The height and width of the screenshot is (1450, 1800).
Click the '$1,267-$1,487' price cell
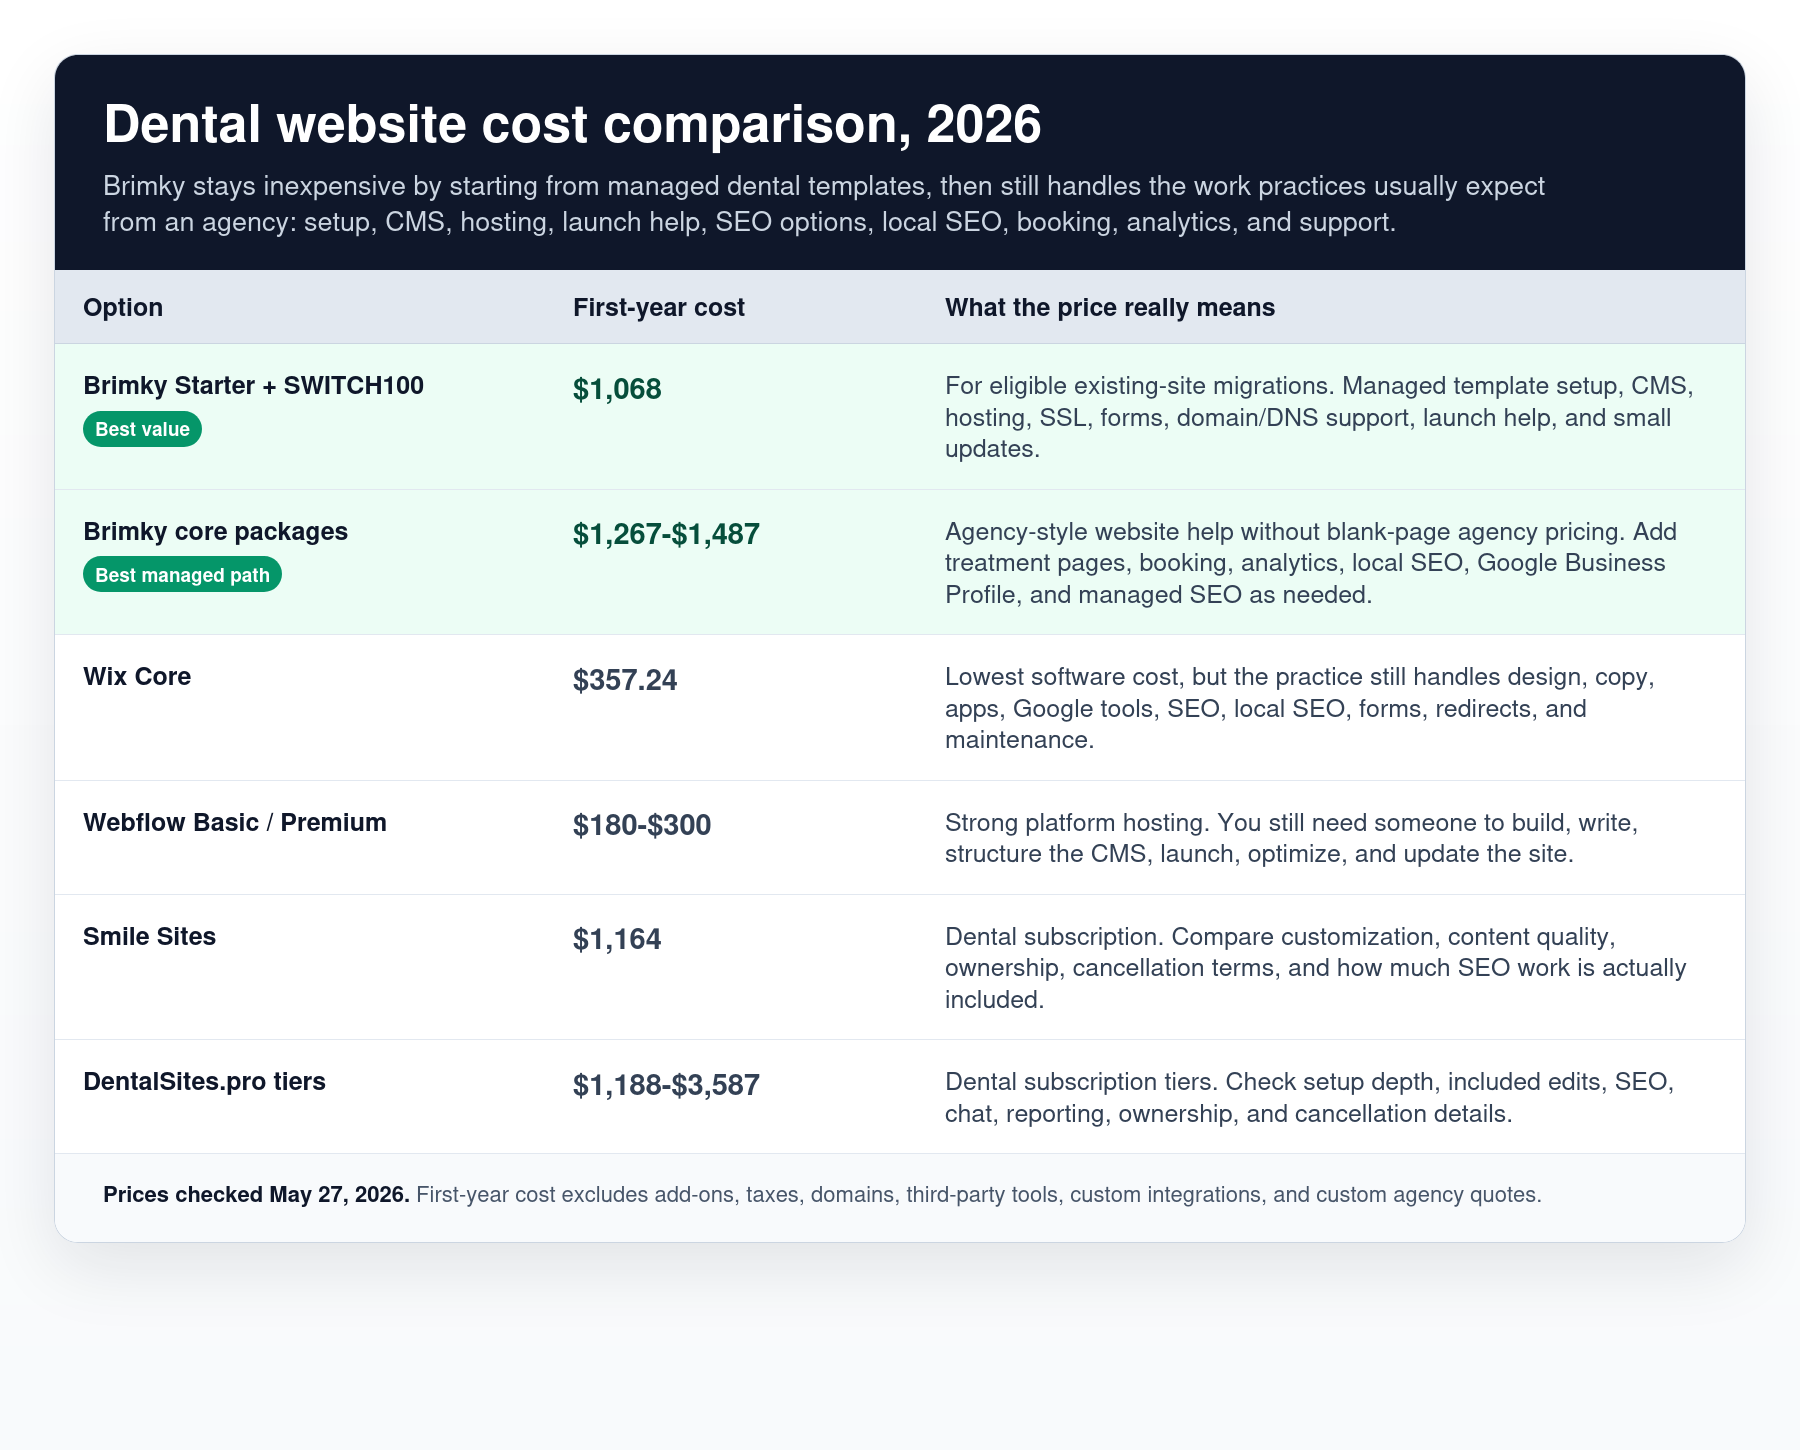tap(666, 534)
